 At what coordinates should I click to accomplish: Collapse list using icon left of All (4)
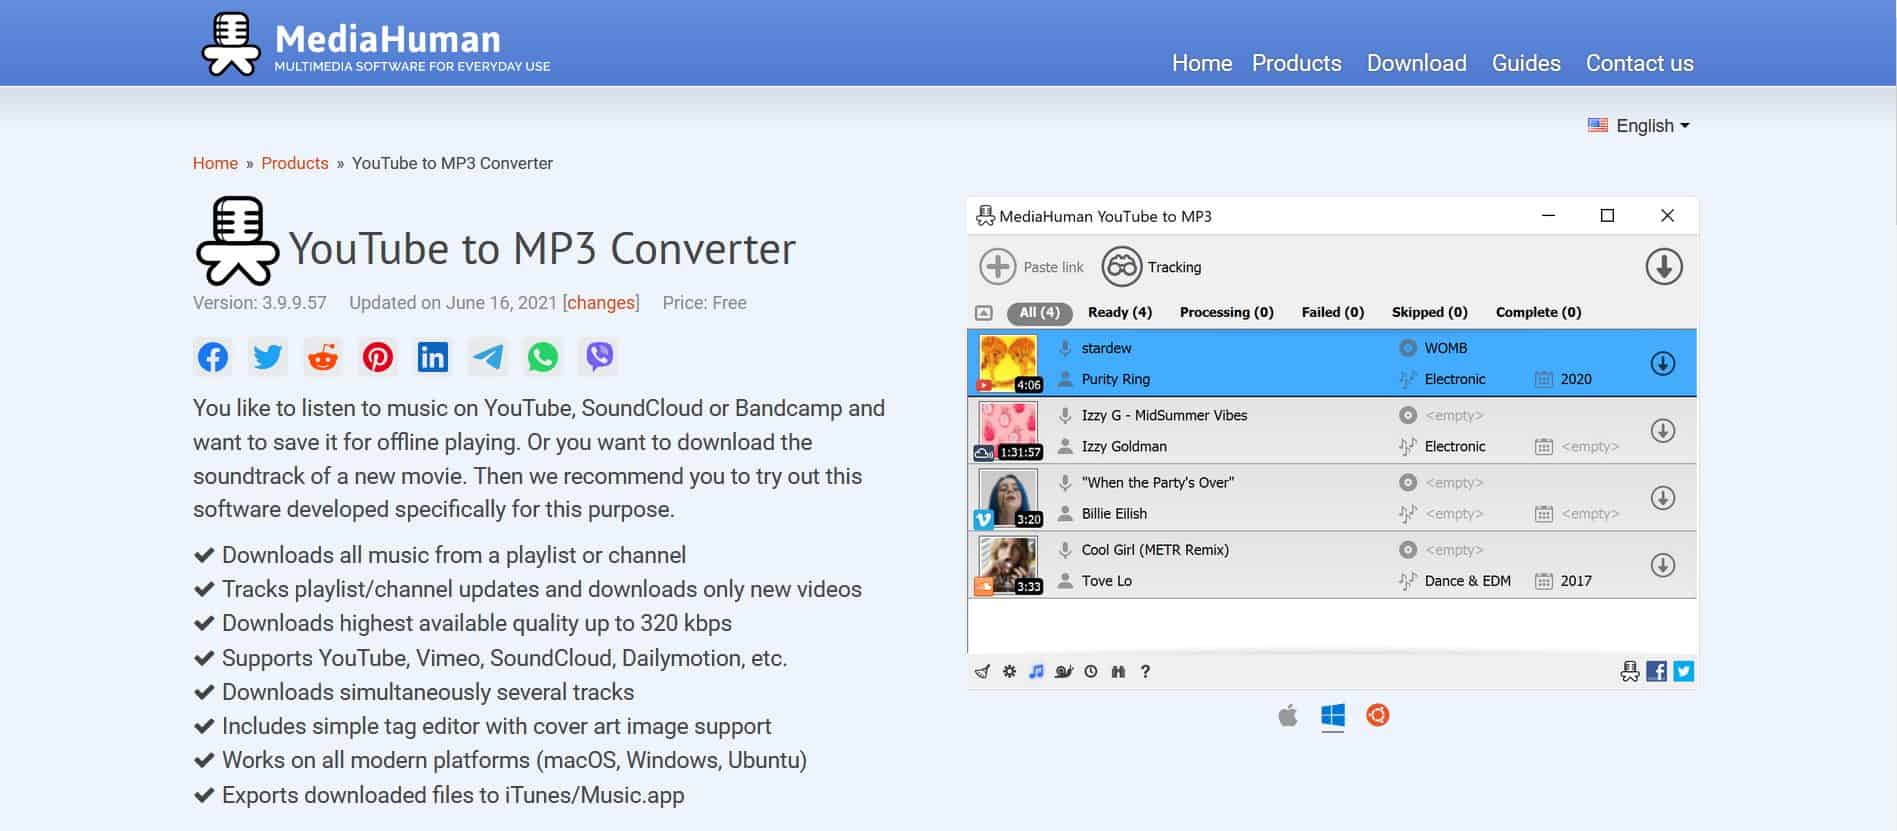(984, 313)
